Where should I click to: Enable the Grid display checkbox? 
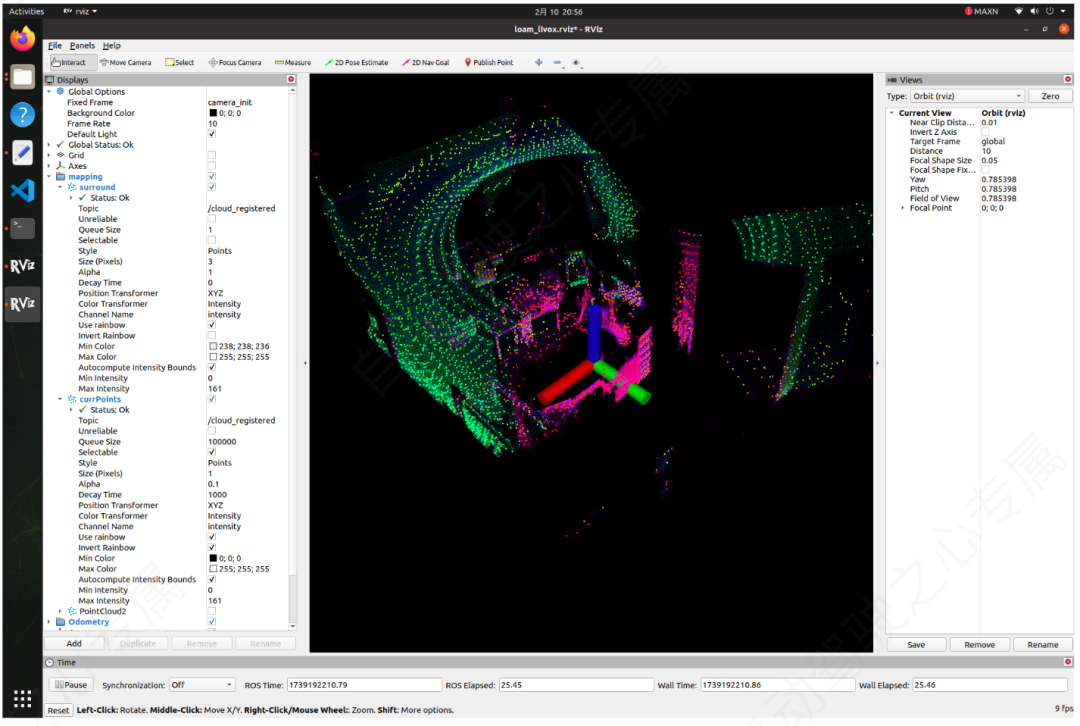[x=211, y=155]
